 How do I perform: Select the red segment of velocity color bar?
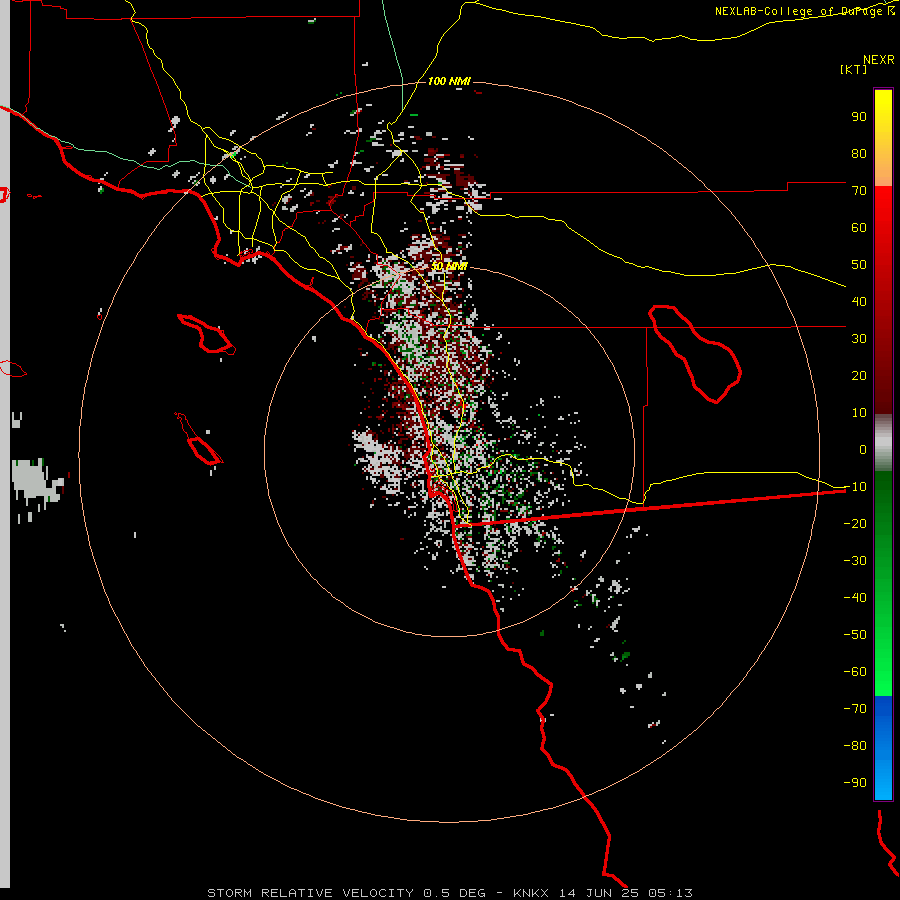click(883, 300)
